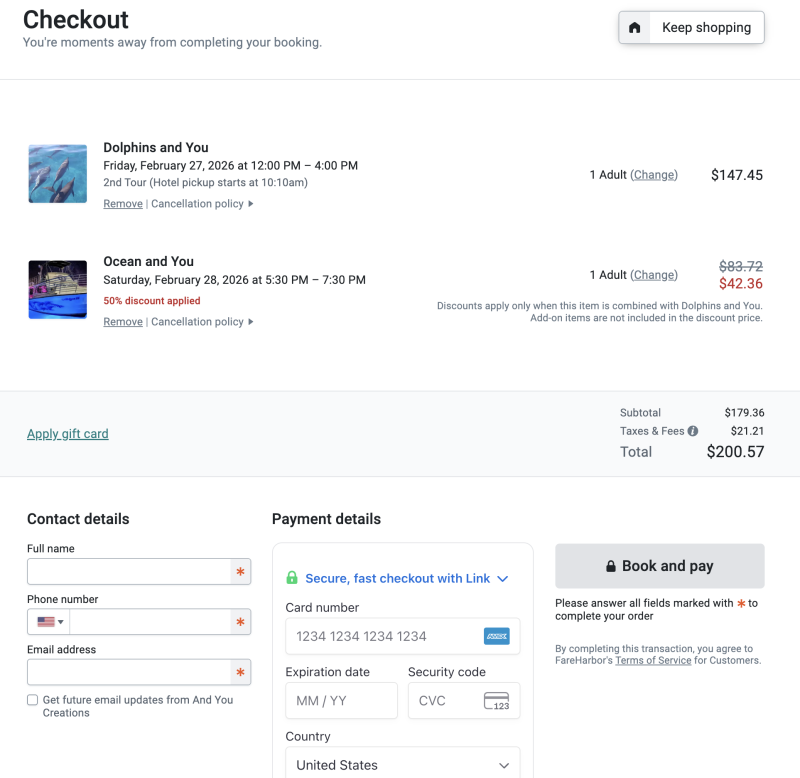The height and width of the screenshot is (778, 800).
Task: Click inside the Full name field
Action: [130, 571]
